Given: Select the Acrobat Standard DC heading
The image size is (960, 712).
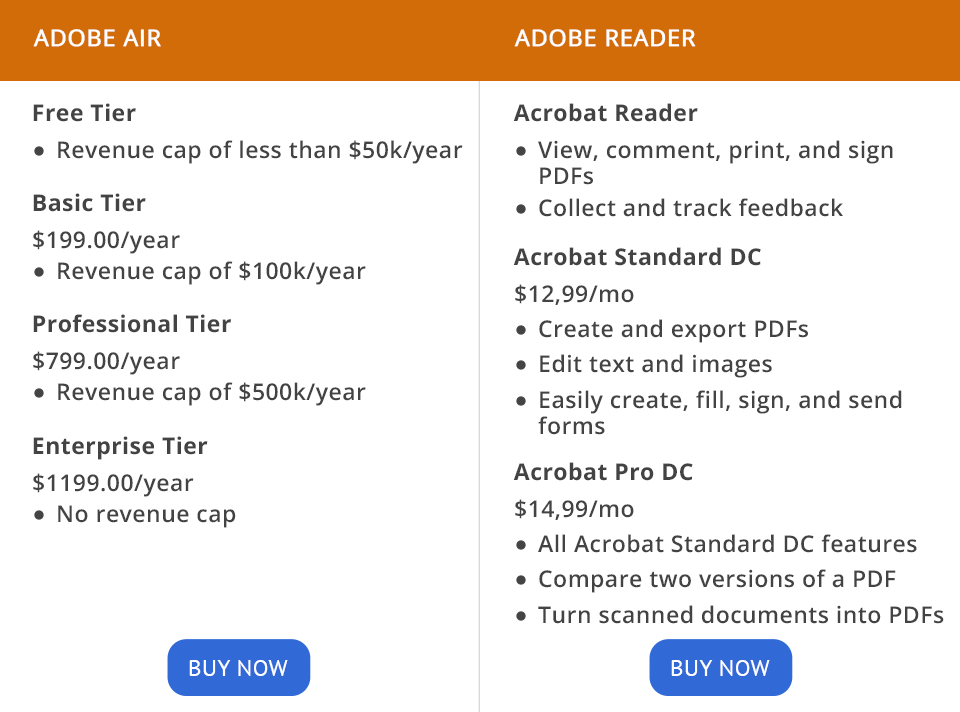Looking at the screenshot, I should point(637,257).
